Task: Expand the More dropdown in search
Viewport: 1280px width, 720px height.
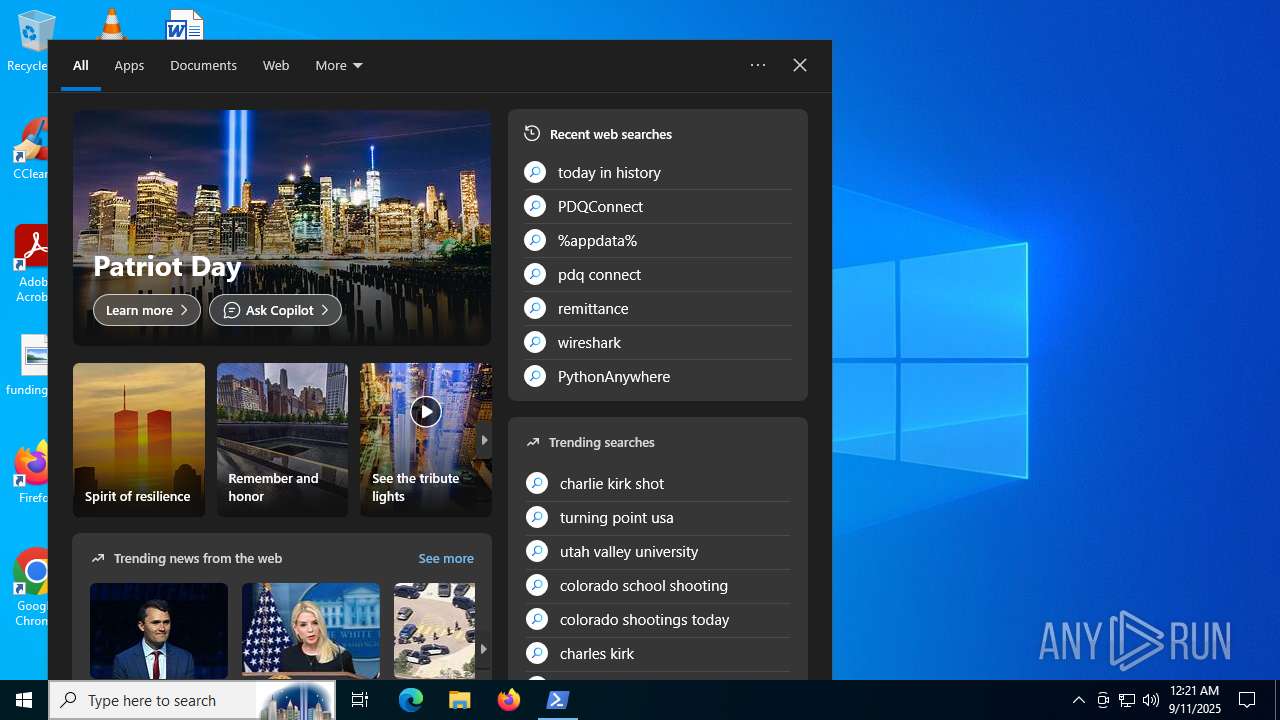Action: [x=338, y=65]
